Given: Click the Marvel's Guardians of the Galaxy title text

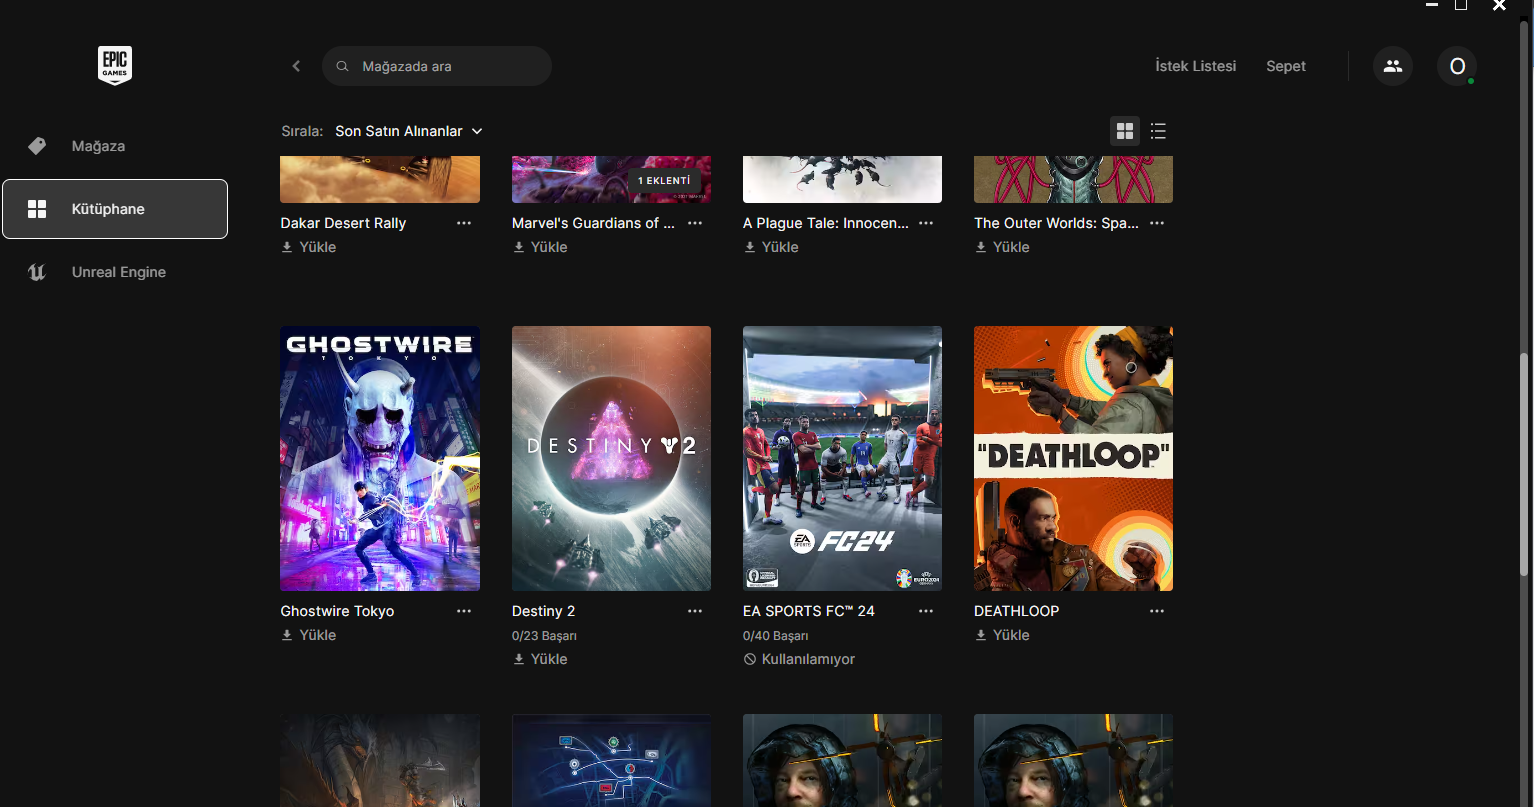Looking at the screenshot, I should pyautogui.click(x=593, y=223).
